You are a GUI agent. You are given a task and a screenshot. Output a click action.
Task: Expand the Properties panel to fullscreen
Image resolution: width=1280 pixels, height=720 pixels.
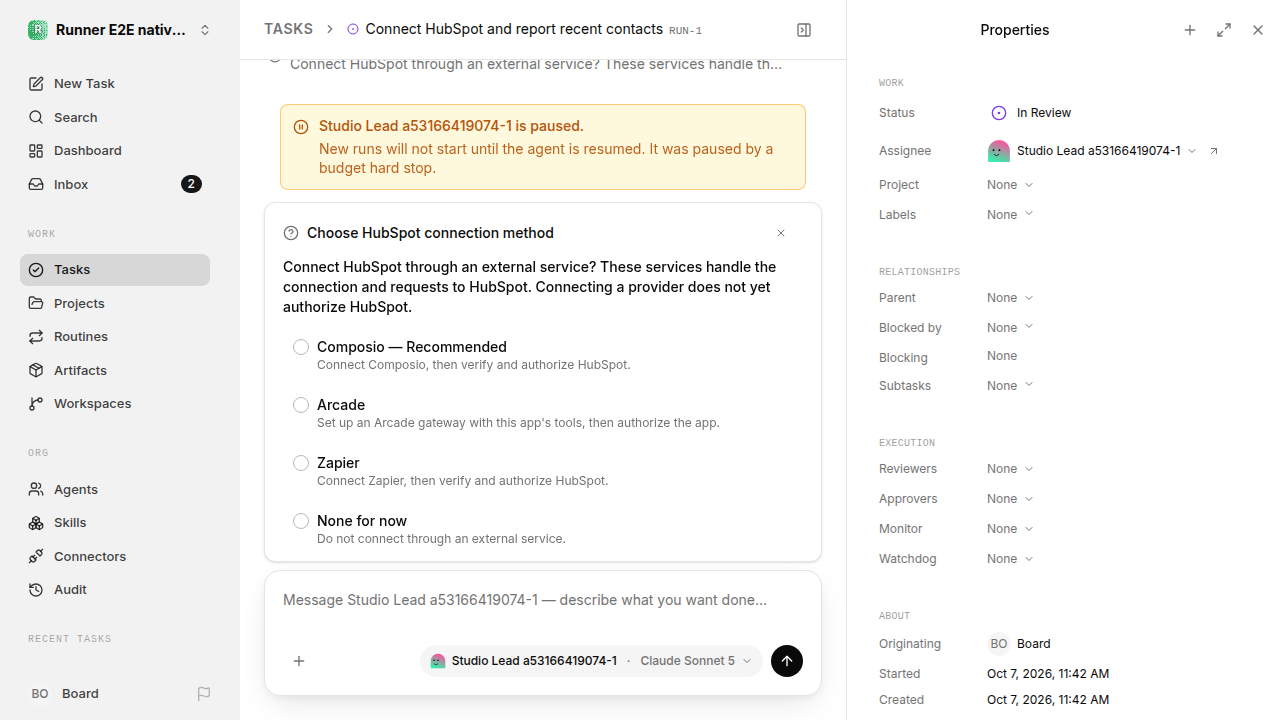click(x=1224, y=30)
